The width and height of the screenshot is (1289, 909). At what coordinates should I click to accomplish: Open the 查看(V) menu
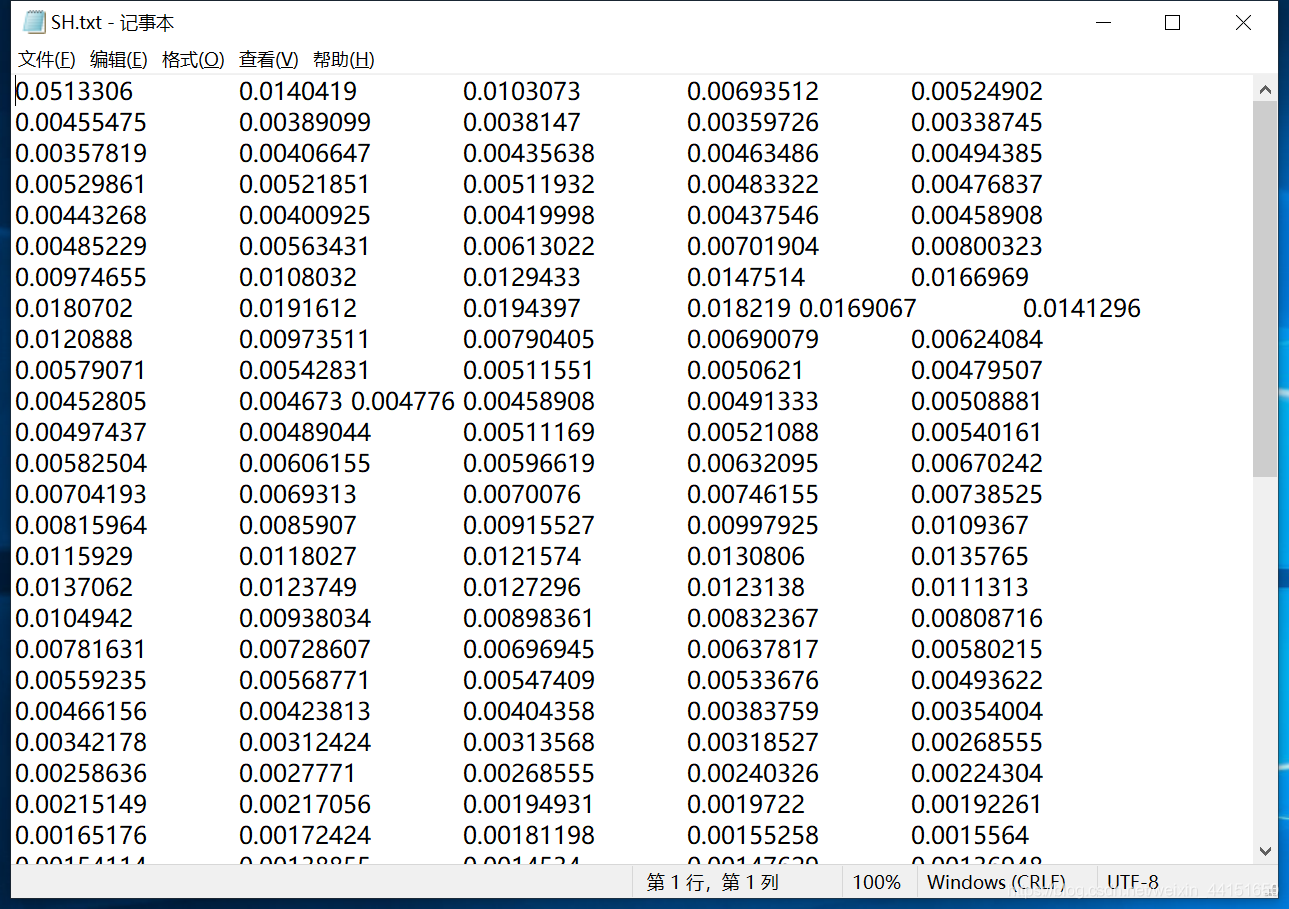point(269,60)
